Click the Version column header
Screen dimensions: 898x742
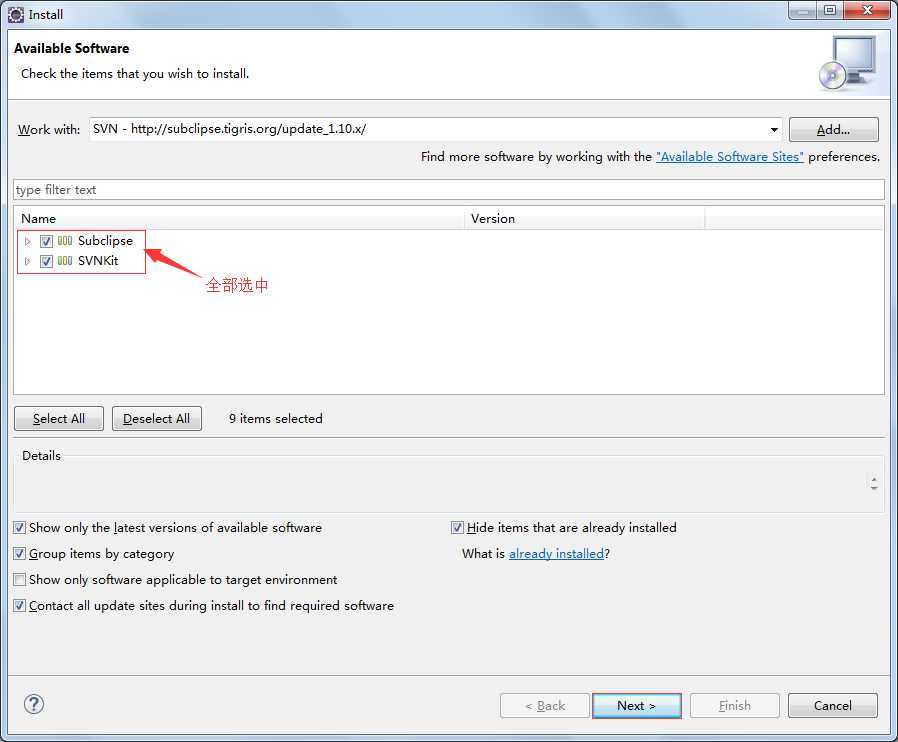point(585,219)
